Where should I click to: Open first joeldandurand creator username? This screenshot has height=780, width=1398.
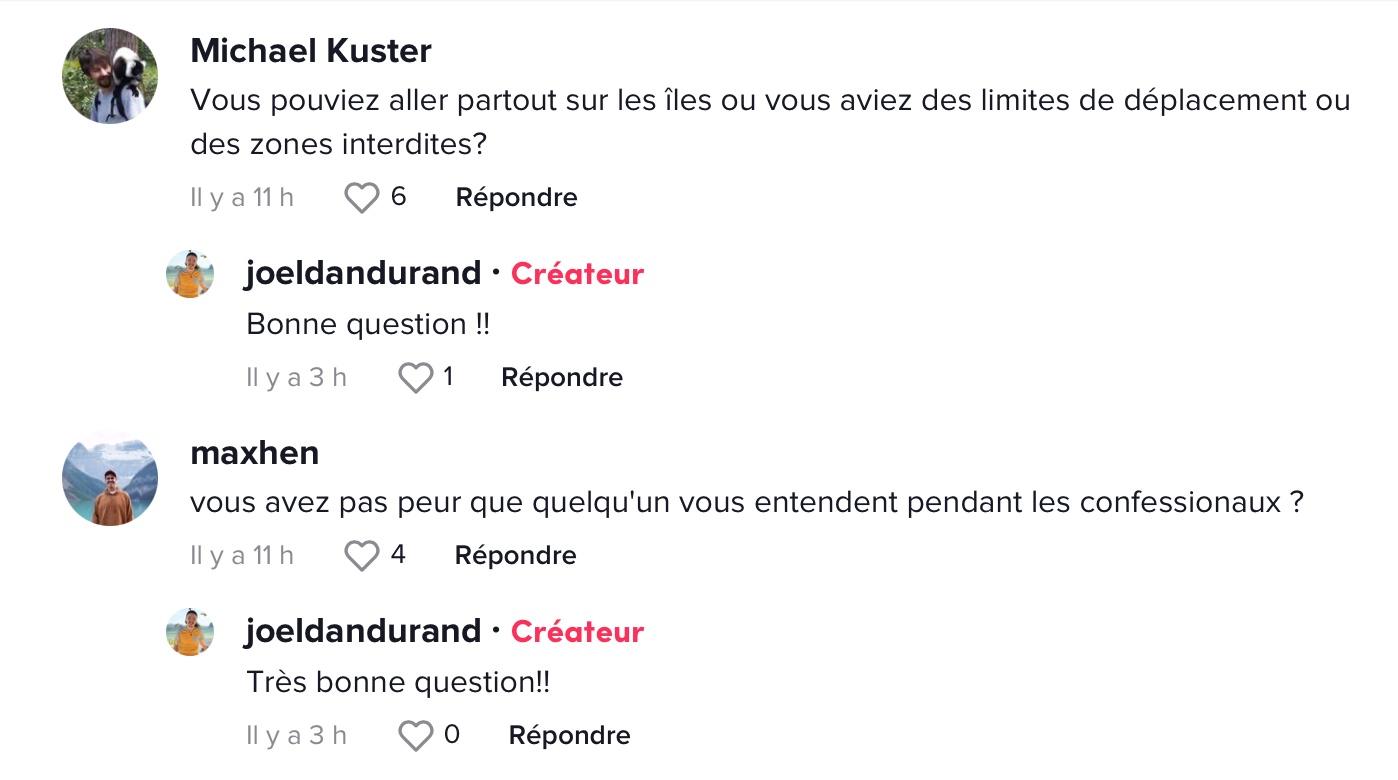pos(363,273)
